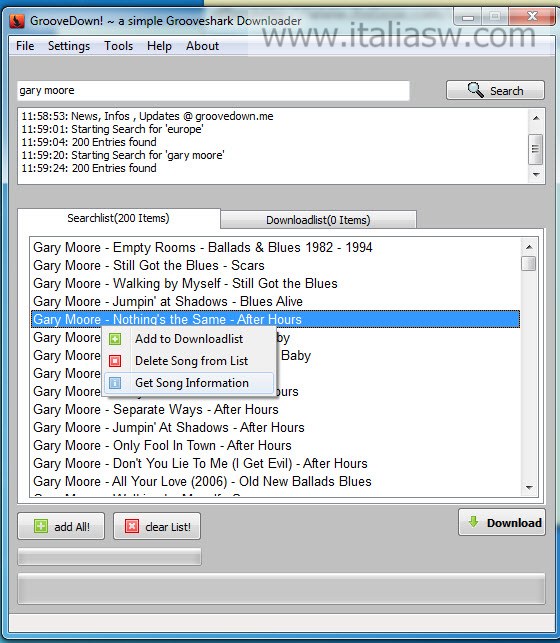Click the search field containing 'gary moore'
Image resolution: width=560 pixels, height=643 pixels.
[213, 90]
